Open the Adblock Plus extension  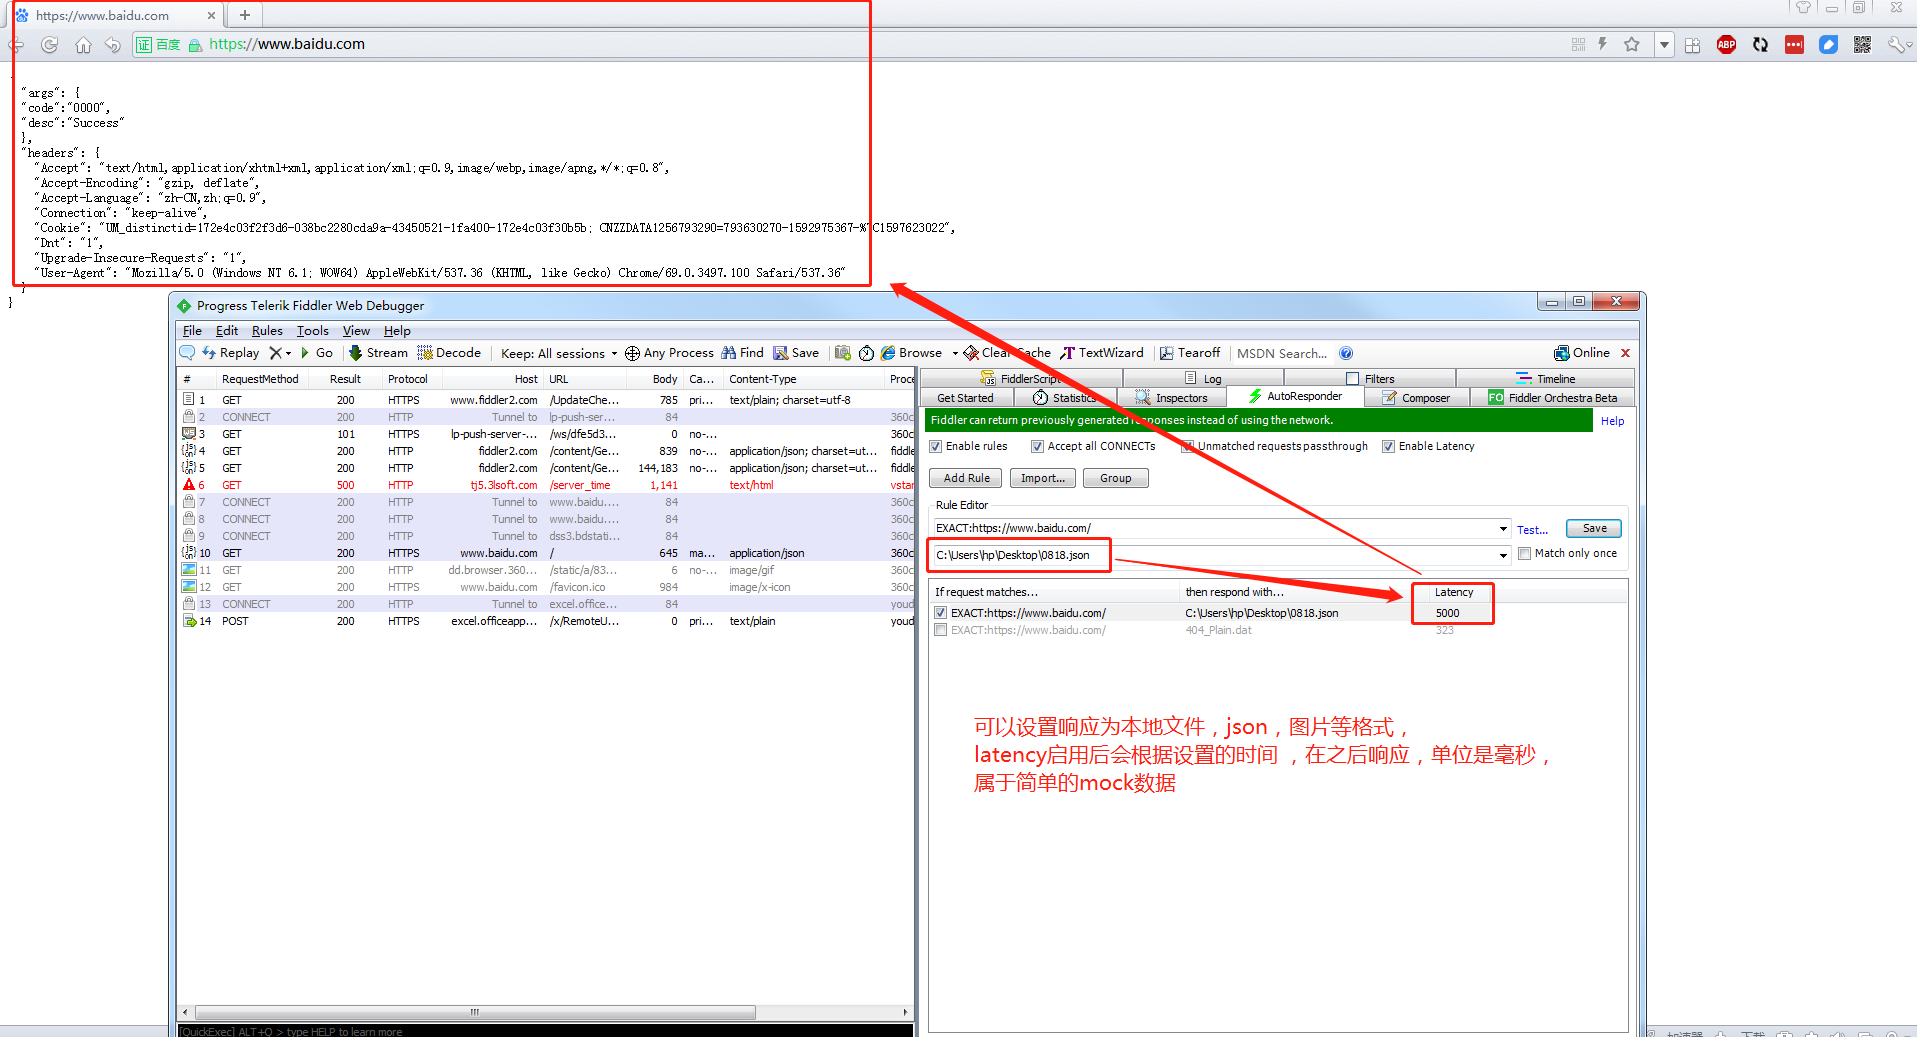coord(1726,44)
